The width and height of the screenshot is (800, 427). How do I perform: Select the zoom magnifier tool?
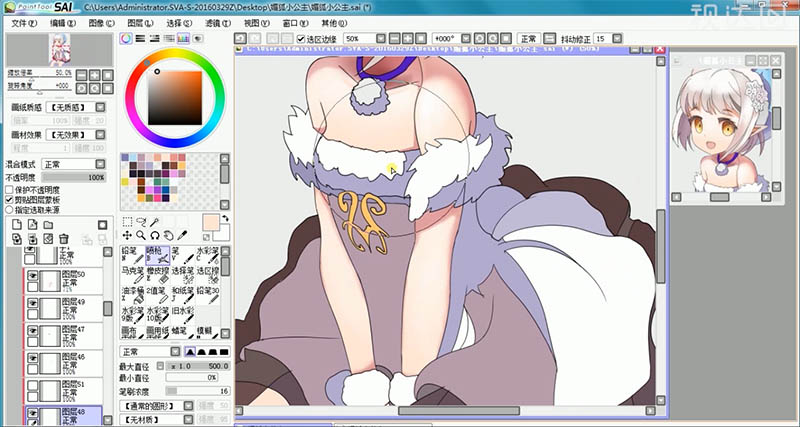tap(141, 235)
